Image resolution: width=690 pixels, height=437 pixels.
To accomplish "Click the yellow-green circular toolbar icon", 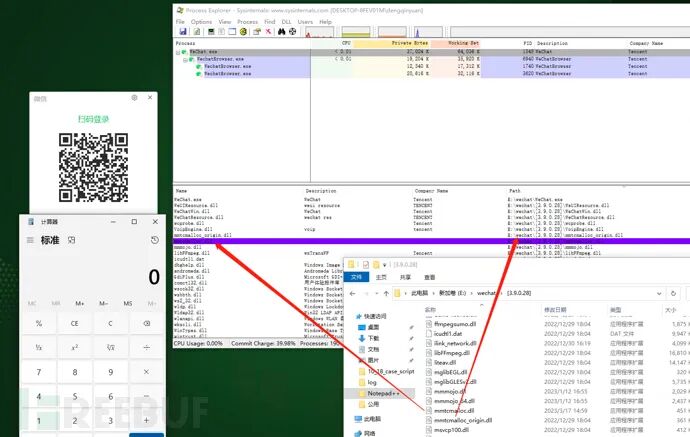I will [243, 32].
